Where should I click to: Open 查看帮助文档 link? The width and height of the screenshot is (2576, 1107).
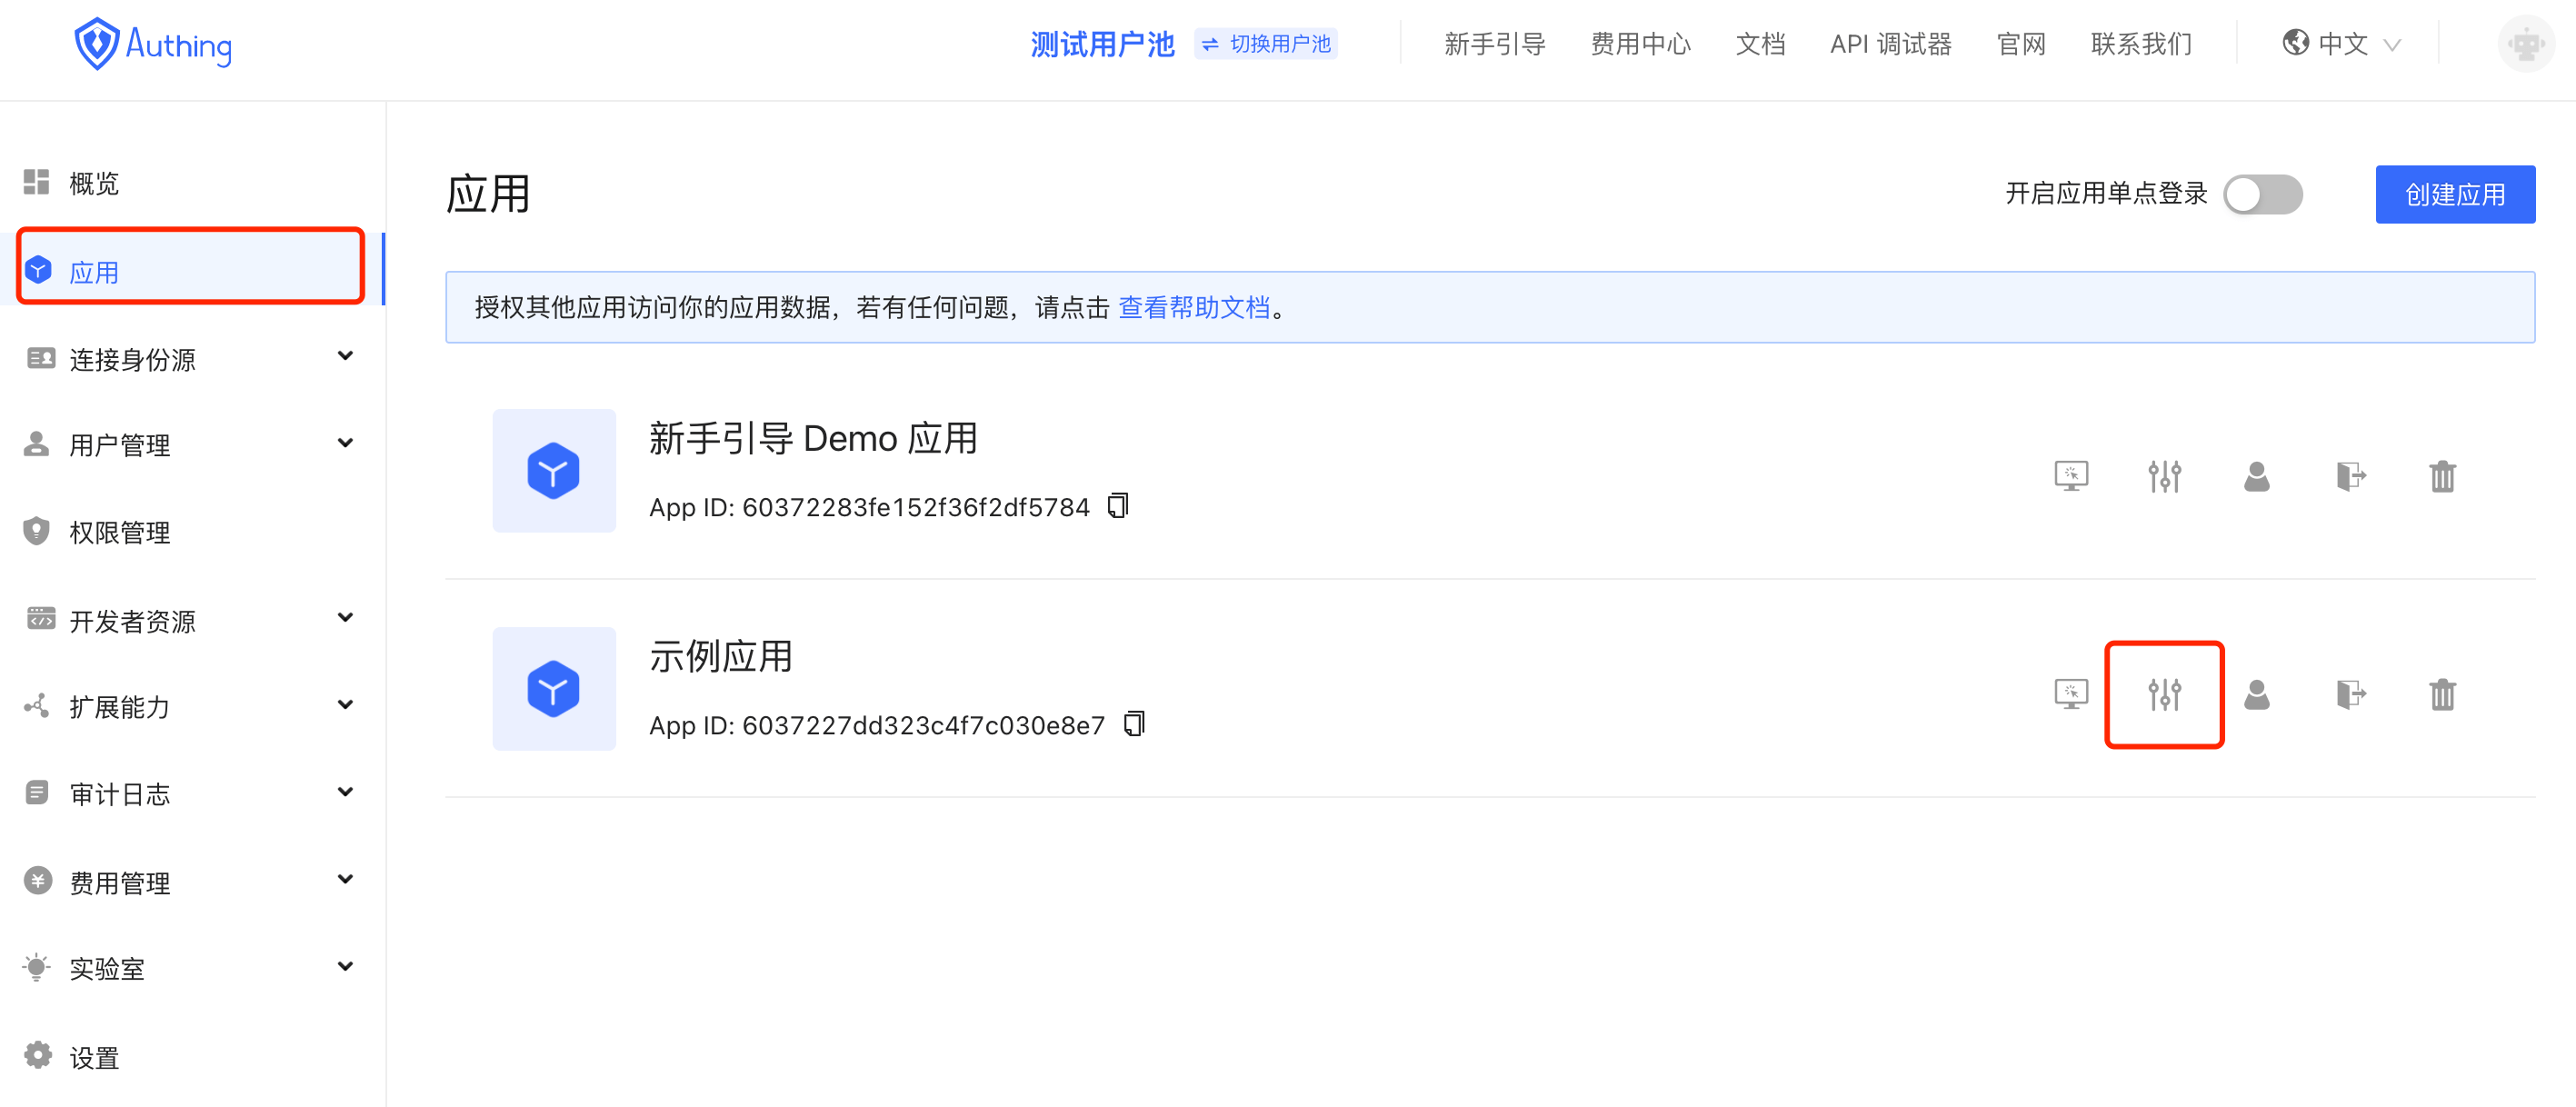point(1193,307)
